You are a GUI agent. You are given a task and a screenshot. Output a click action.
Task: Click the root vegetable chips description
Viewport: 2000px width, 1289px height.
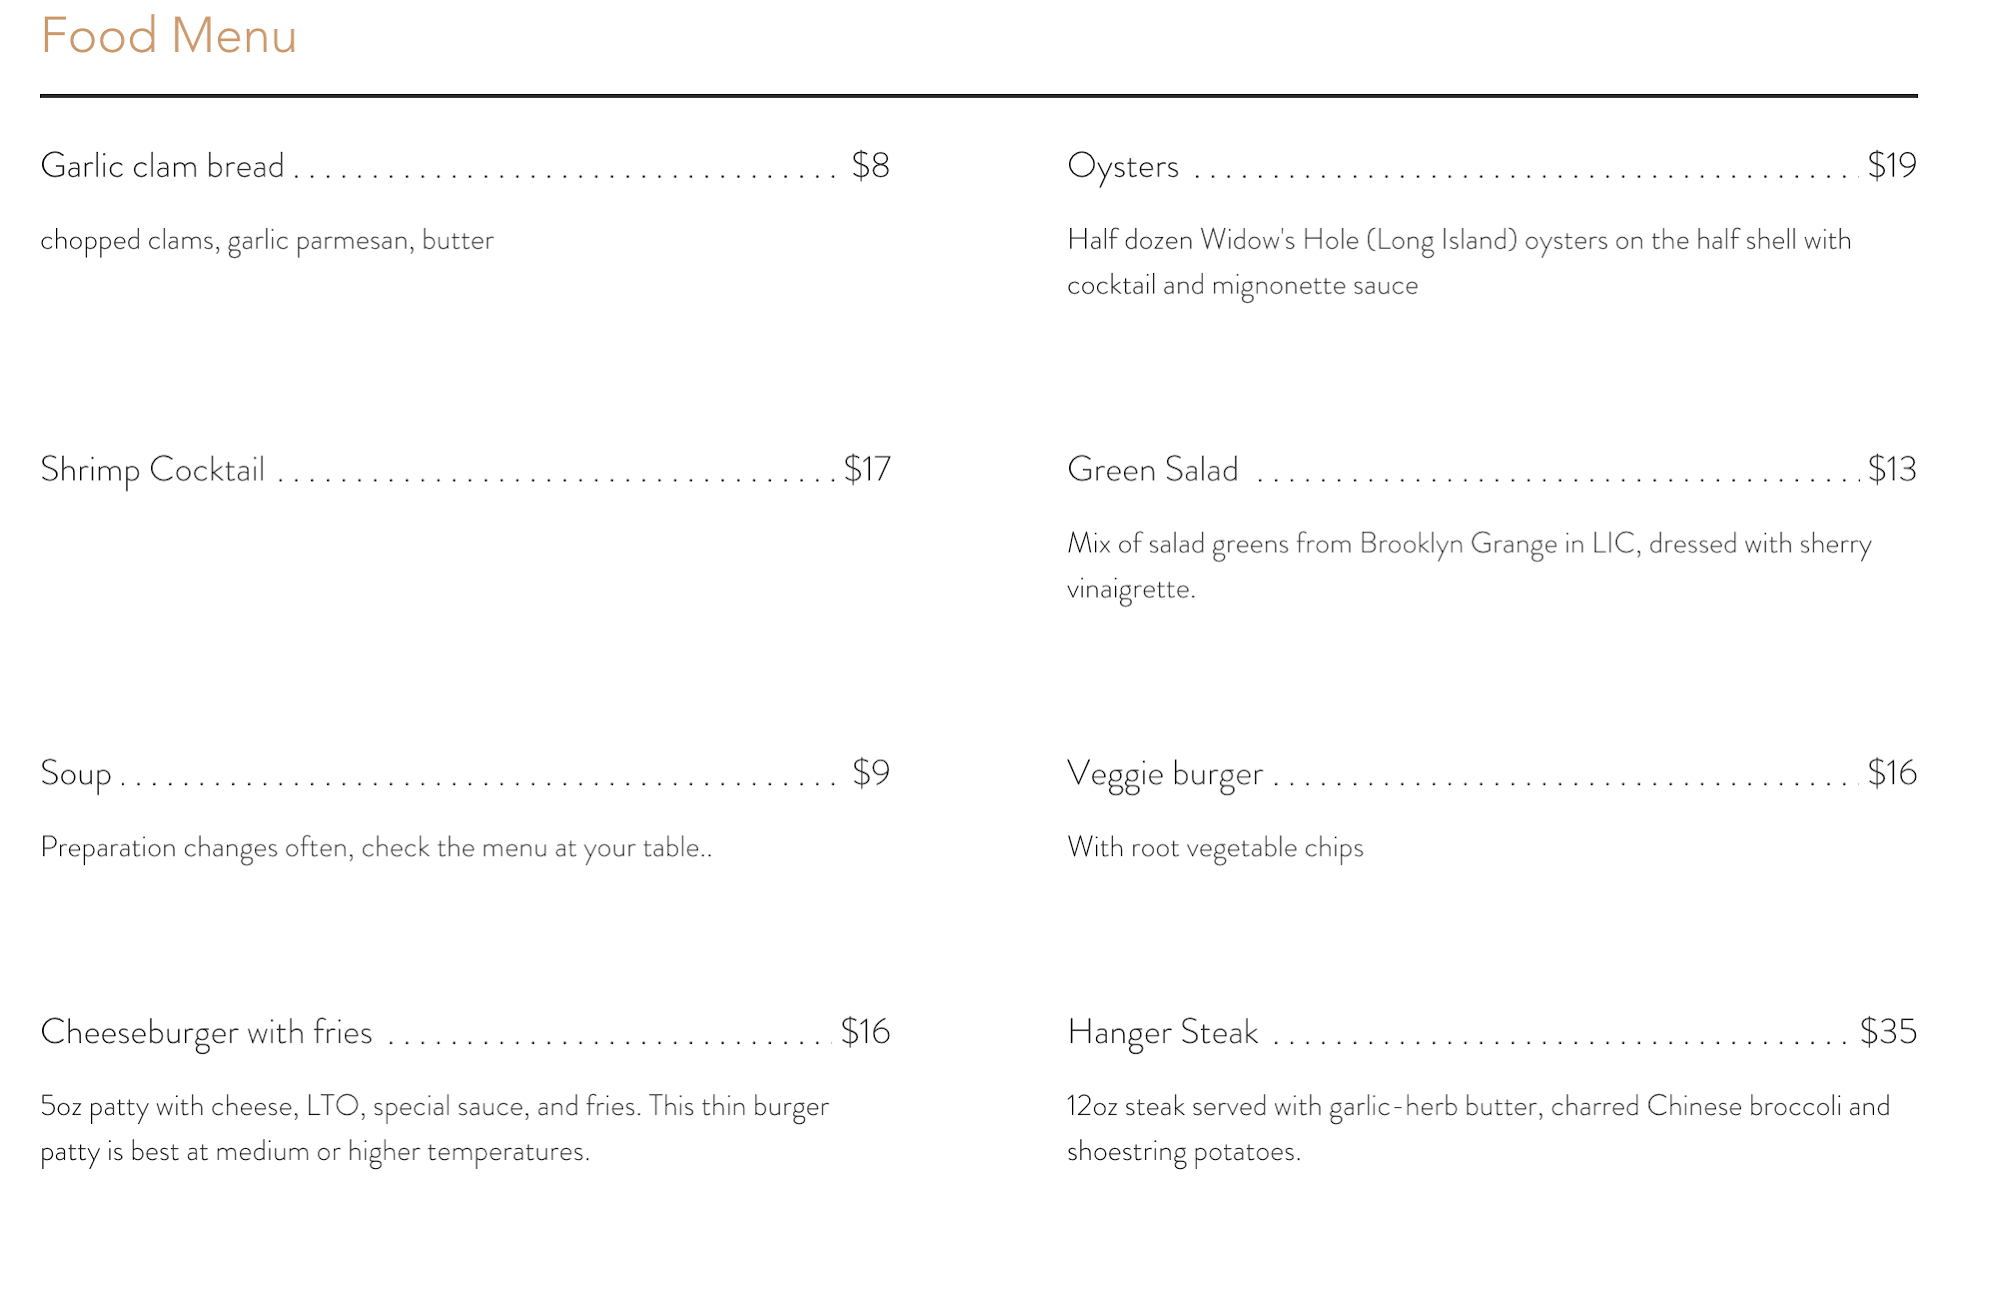pyautogui.click(x=1215, y=848)
